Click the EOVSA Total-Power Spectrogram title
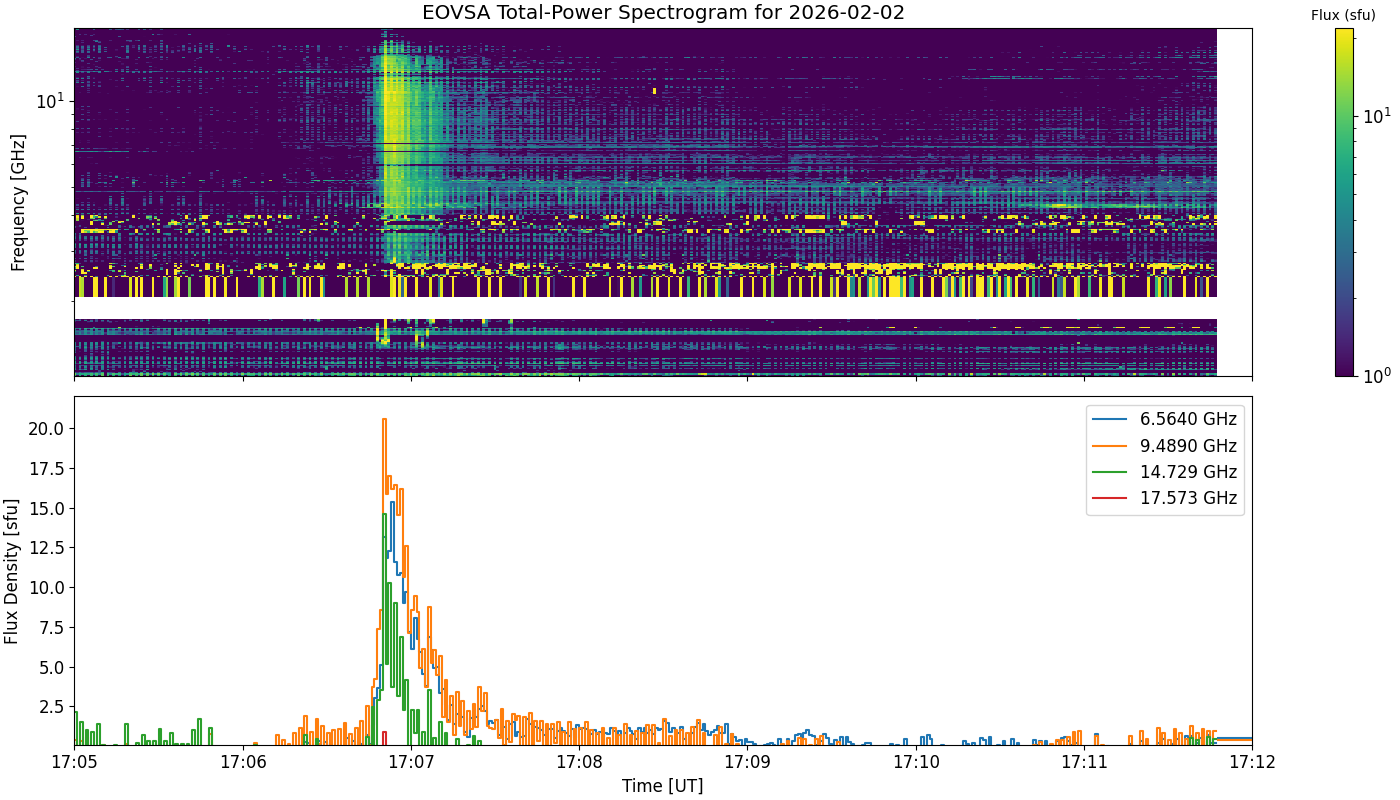 pyautogui.click(x=663, y=13)
